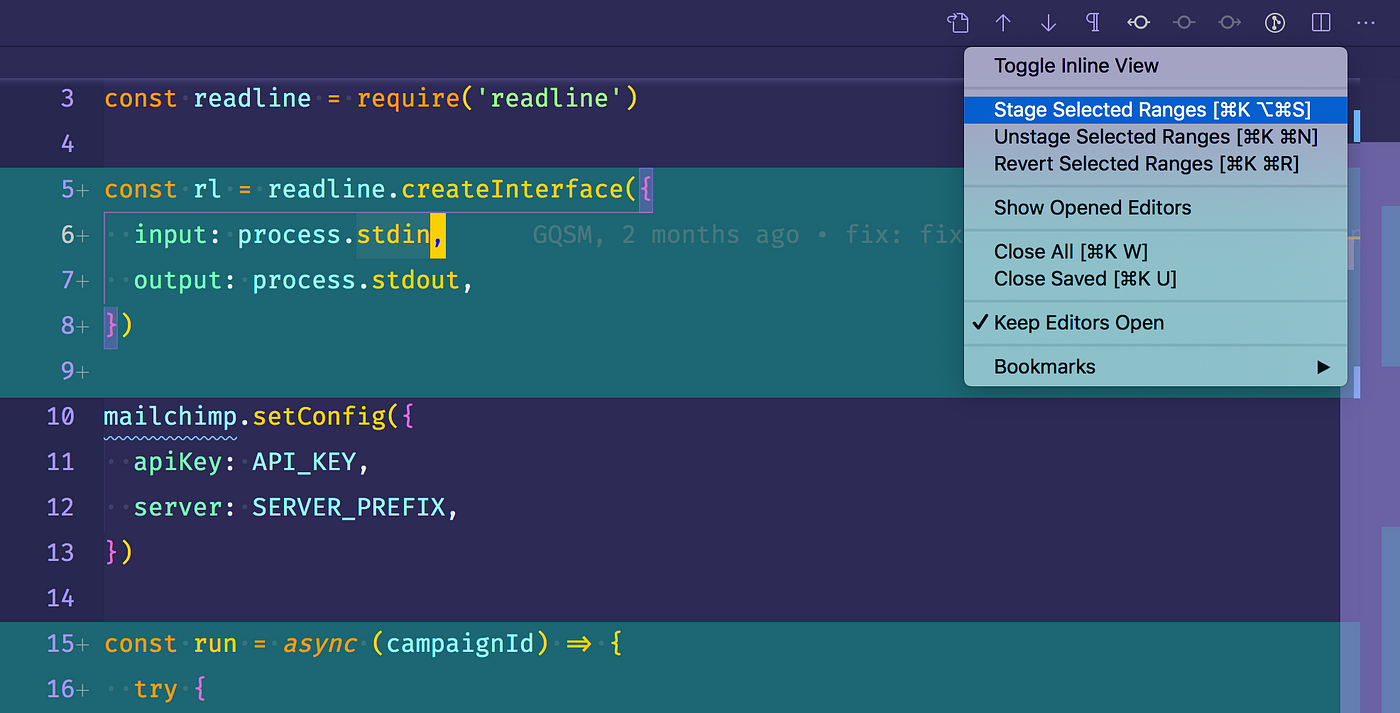
Task: Go to next change using down arrow icon
Action: [x=1047, y=22]
